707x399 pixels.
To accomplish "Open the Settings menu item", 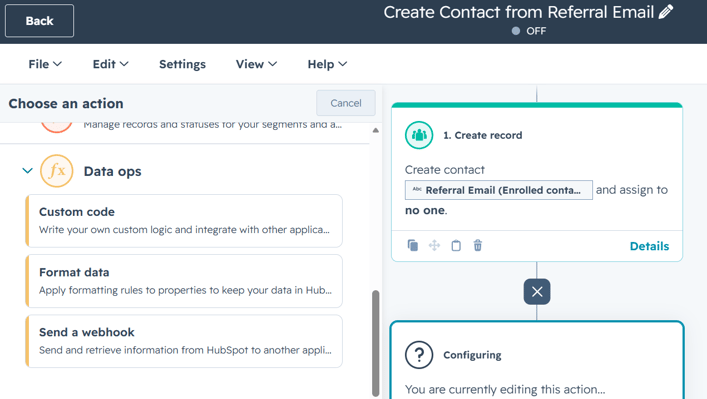I will click(182, 64).
